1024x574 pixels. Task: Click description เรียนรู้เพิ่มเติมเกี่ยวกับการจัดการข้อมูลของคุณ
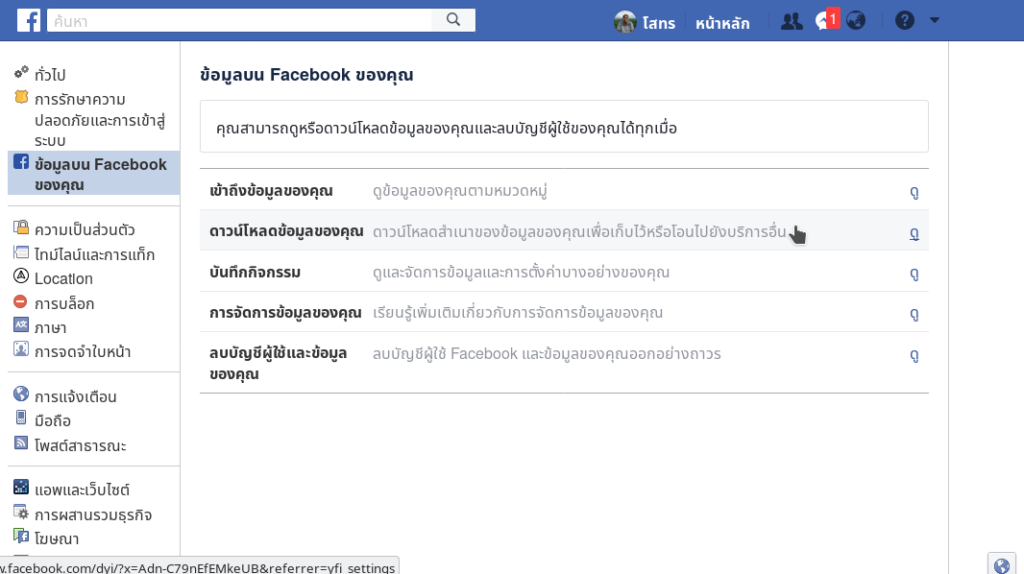[x=518, y=313]
